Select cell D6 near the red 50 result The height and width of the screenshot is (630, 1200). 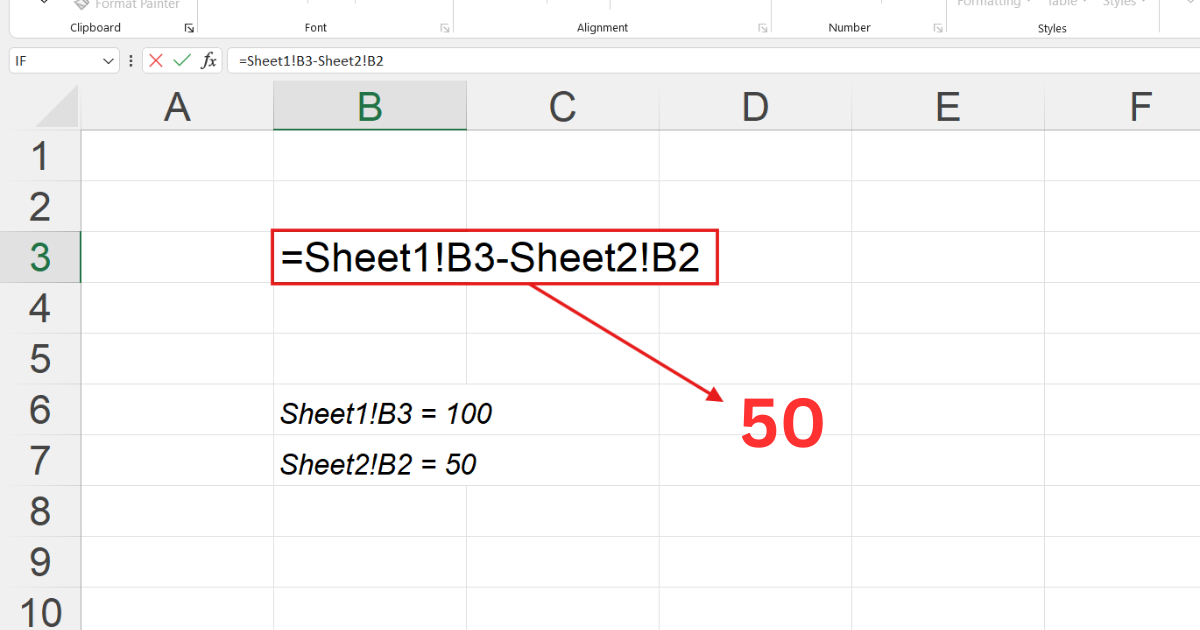coord(754,410)
